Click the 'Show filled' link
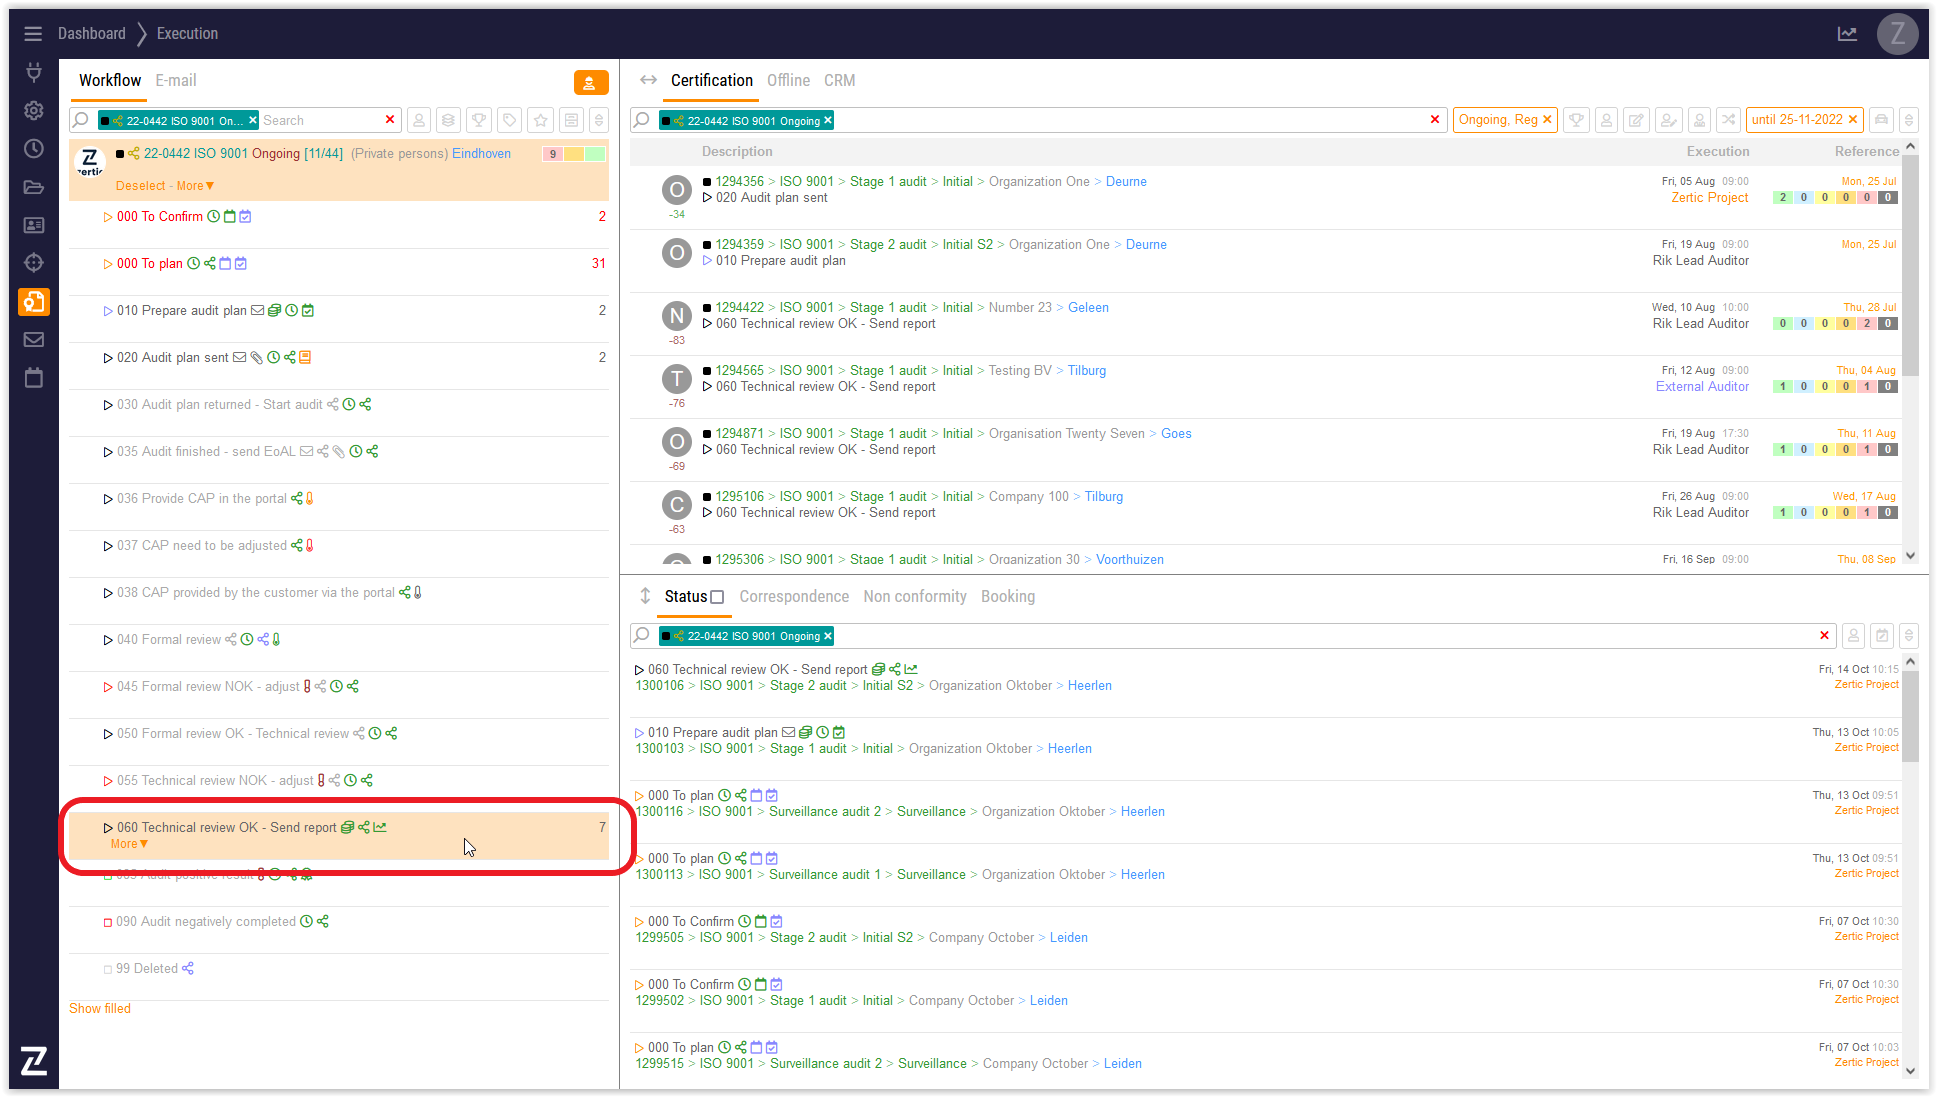The width and height of the screenshot is (1937, 1097). point(100,1008)
